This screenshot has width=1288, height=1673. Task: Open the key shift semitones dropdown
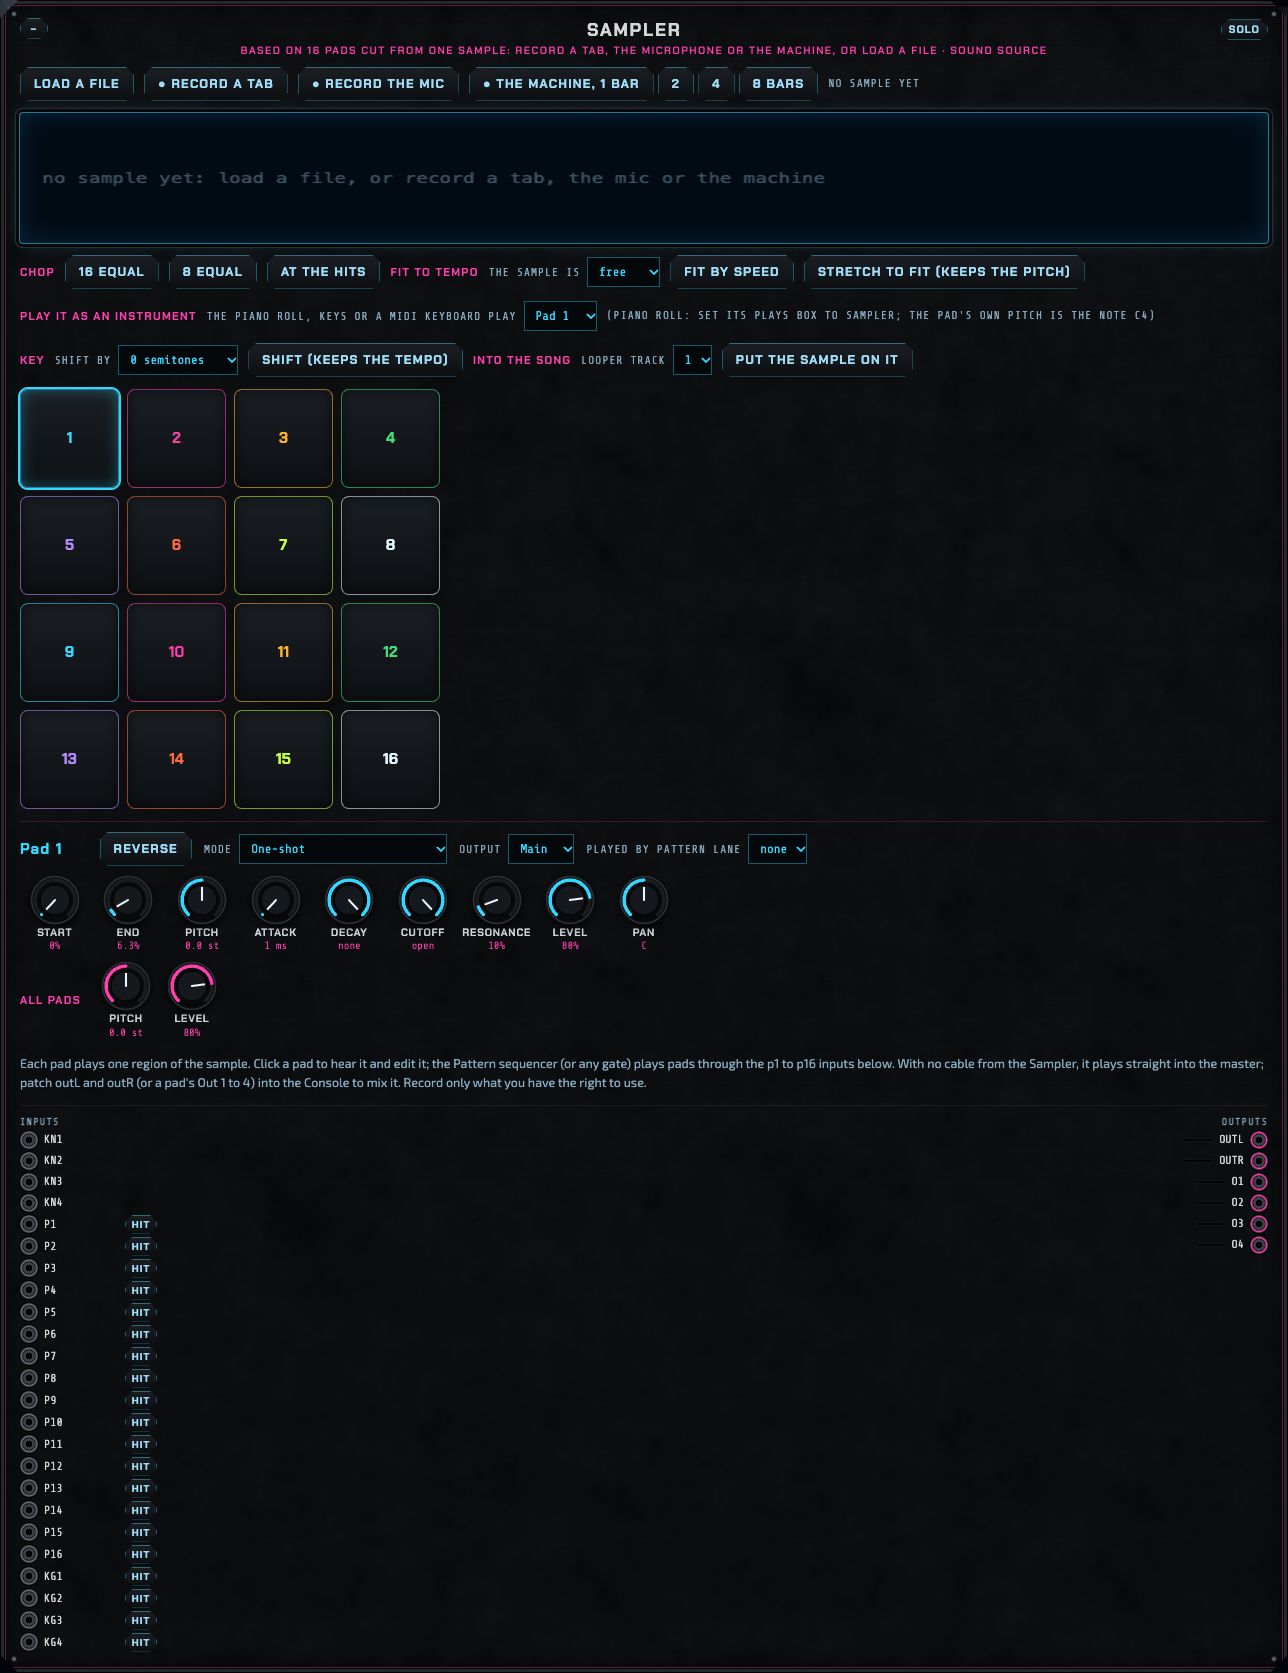pyautogui.click(x=178, y=360)
